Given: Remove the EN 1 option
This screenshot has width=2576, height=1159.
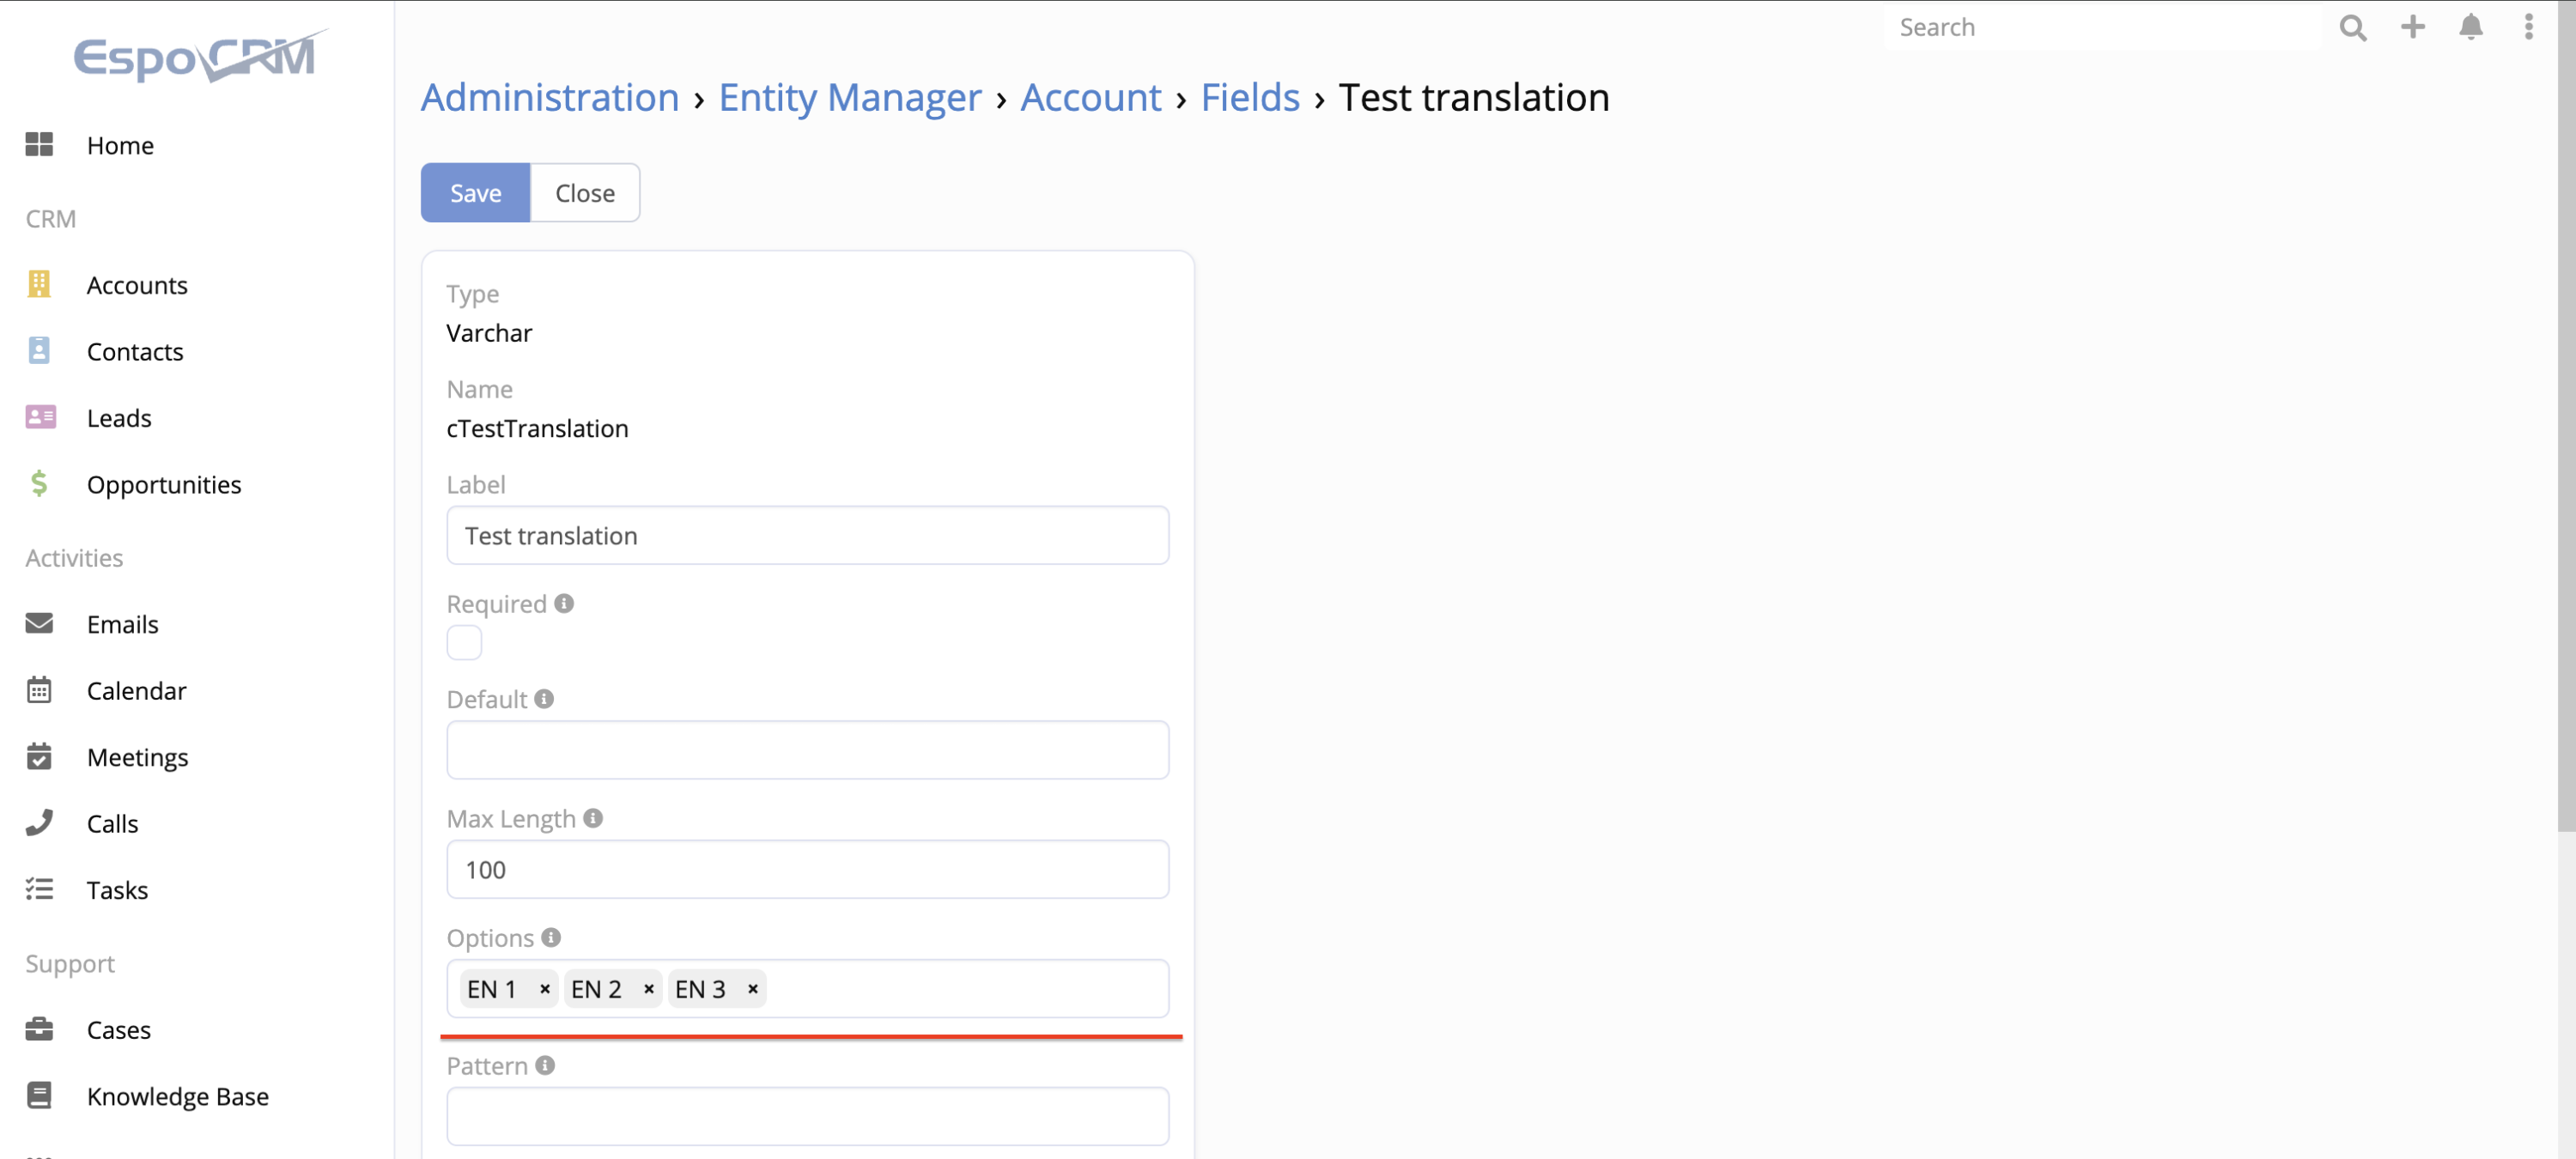Looking at the screenshot, I should [545, 989].
